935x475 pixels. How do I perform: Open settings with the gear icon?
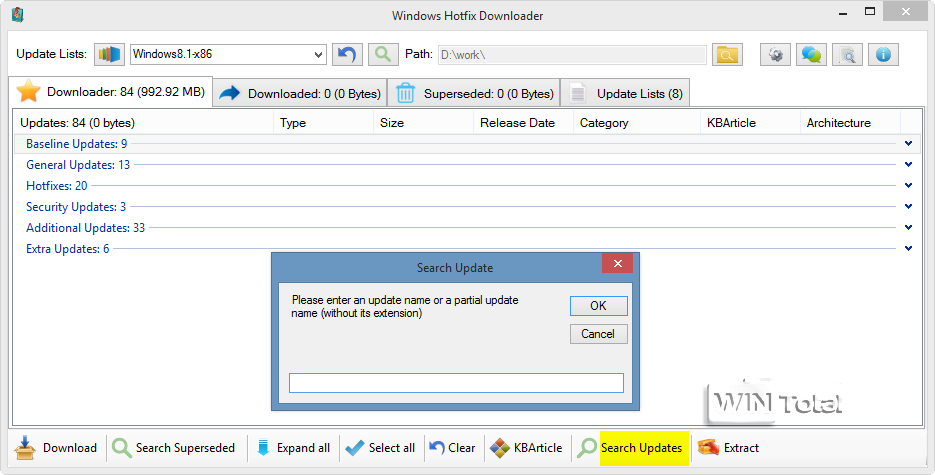click(775, 55)
